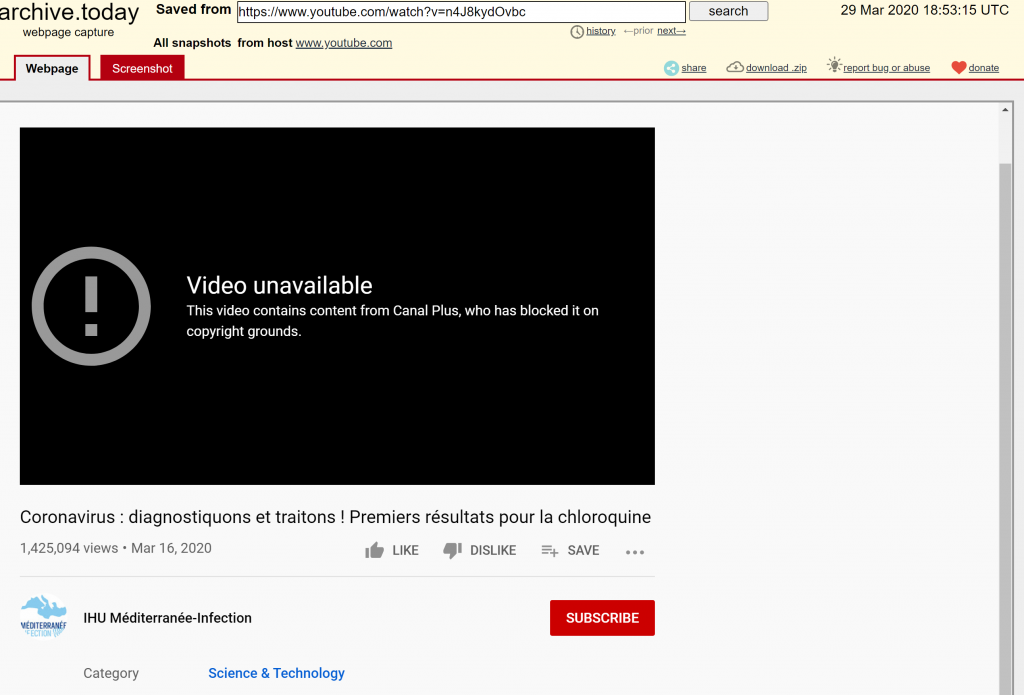Click the red SUBSCRIBE button

602,618
